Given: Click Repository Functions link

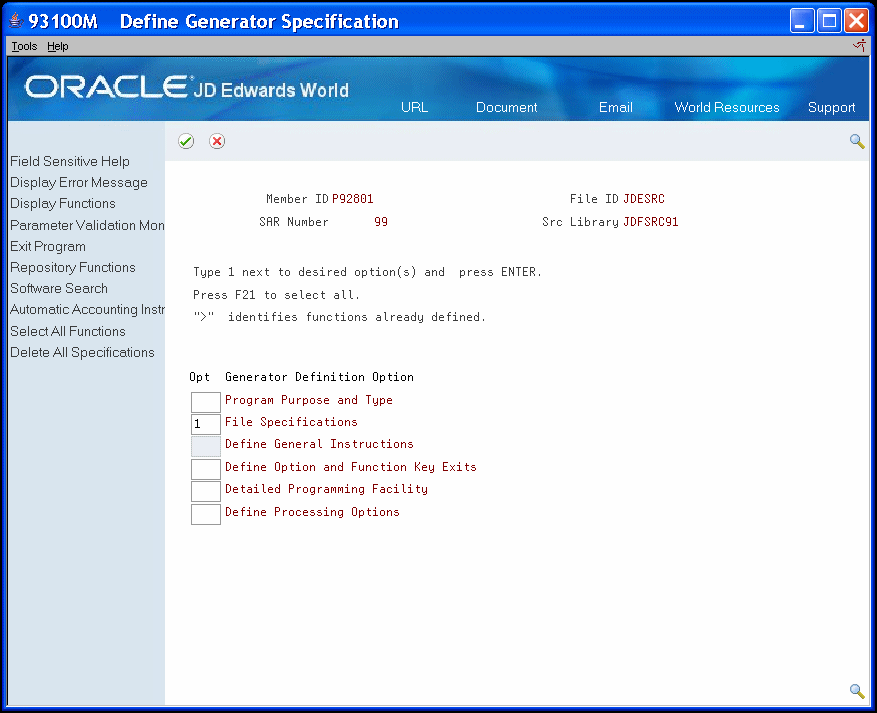Looking at the screenshot, I should click(x=73, y=267).
